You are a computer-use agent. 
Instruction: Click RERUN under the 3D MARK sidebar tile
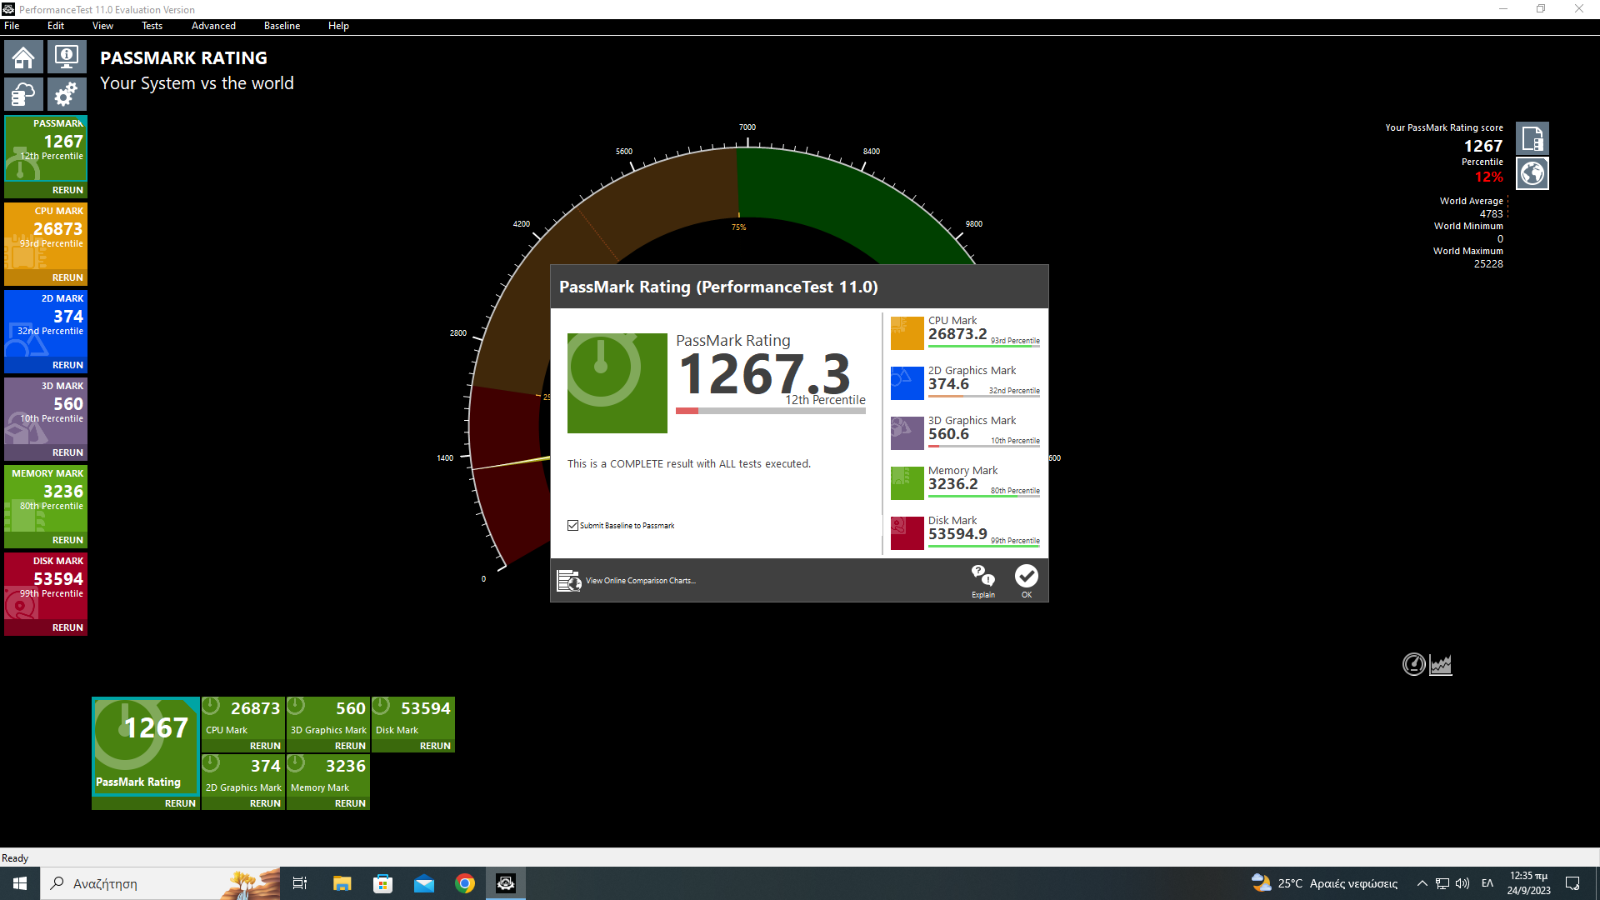(x=68, y=453)
